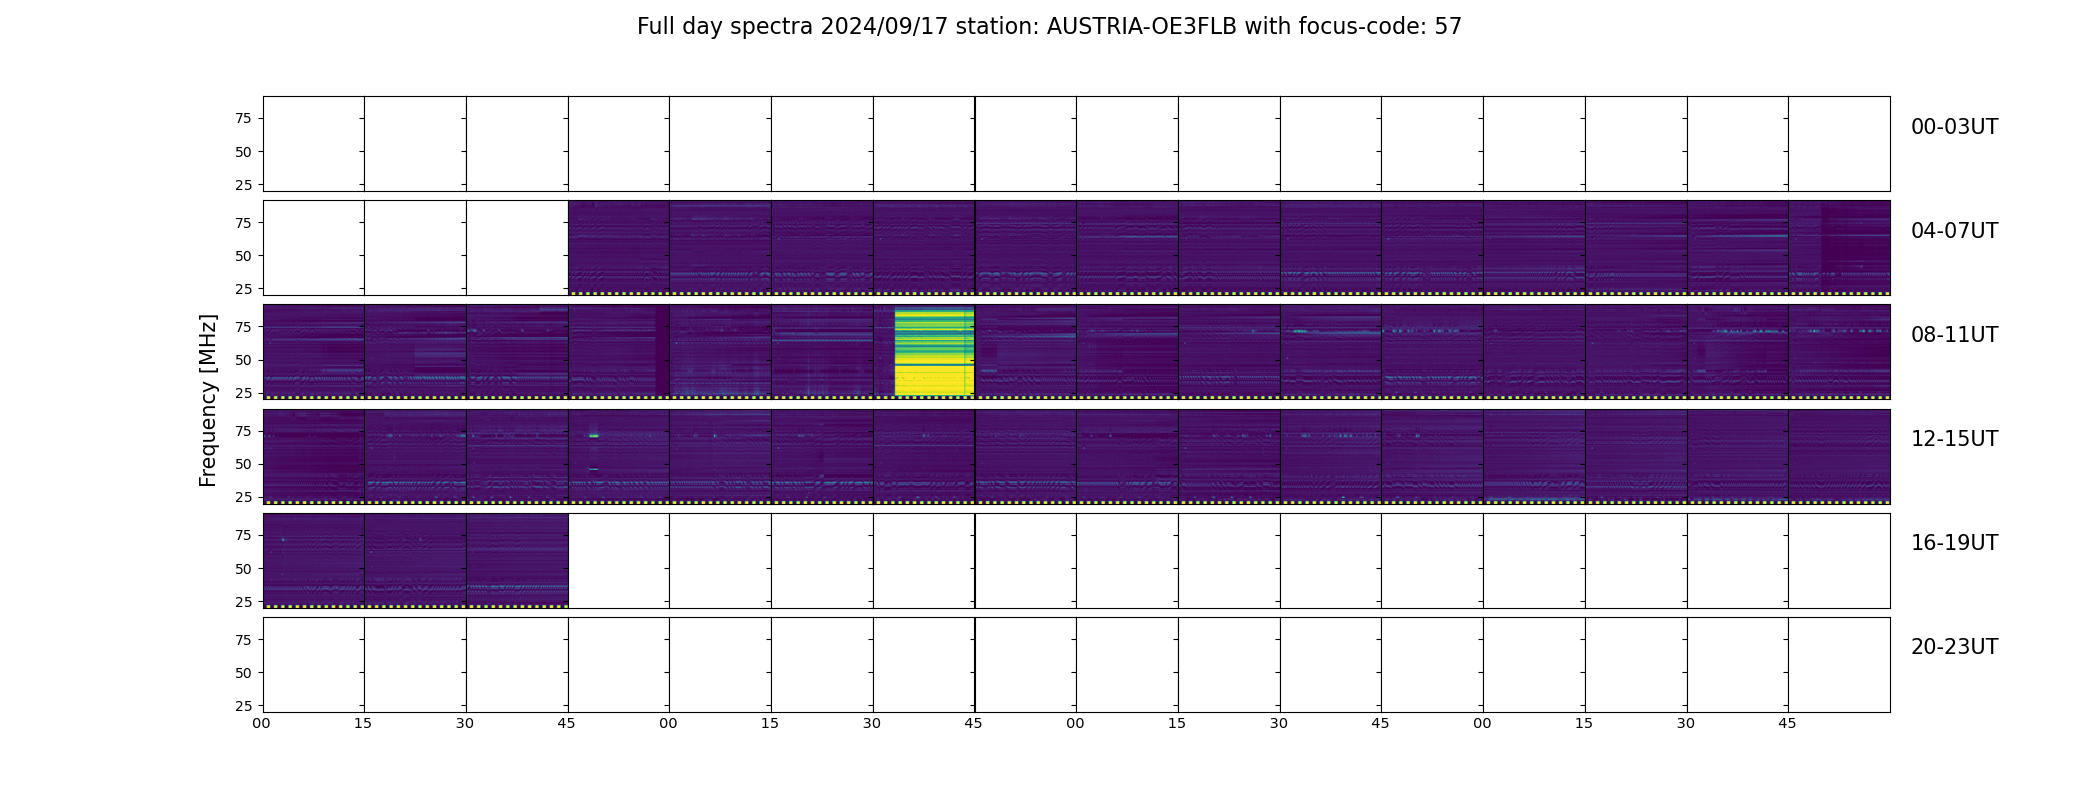The image size is (2100, 800).
Task: Click the 75 tick label of 08-11UT row
Action: (243, 327)
